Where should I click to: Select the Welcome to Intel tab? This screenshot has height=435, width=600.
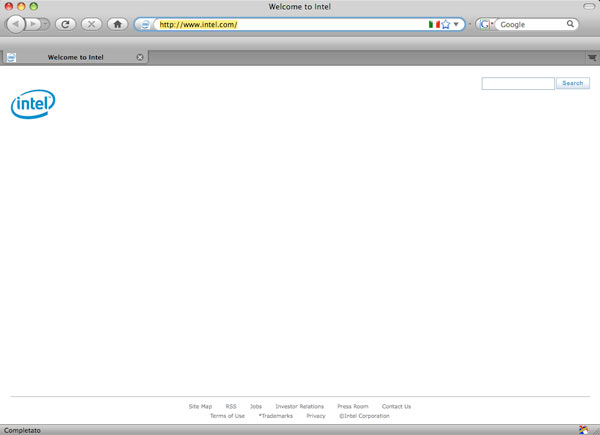coord(75,58)
